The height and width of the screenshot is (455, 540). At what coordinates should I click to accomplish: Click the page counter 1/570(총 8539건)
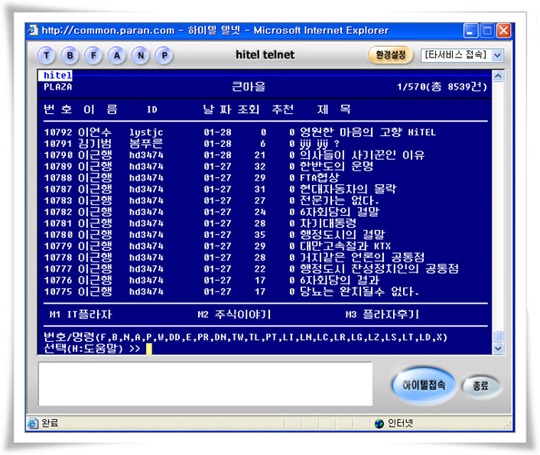[442, 86]
